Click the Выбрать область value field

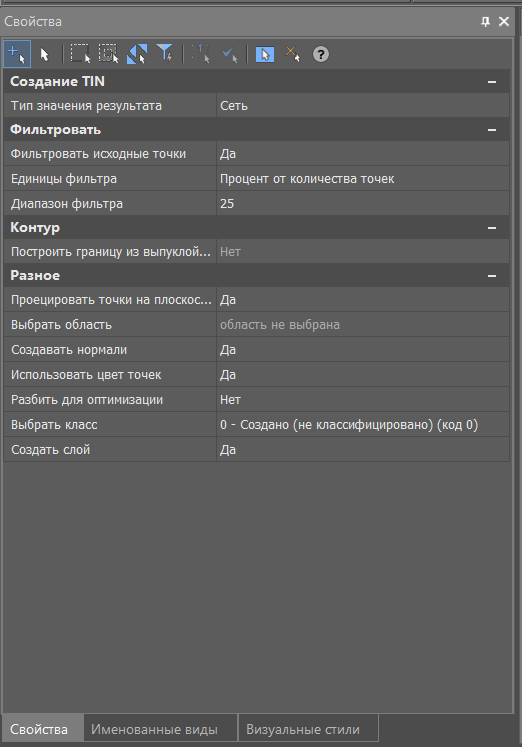(362, 325)
